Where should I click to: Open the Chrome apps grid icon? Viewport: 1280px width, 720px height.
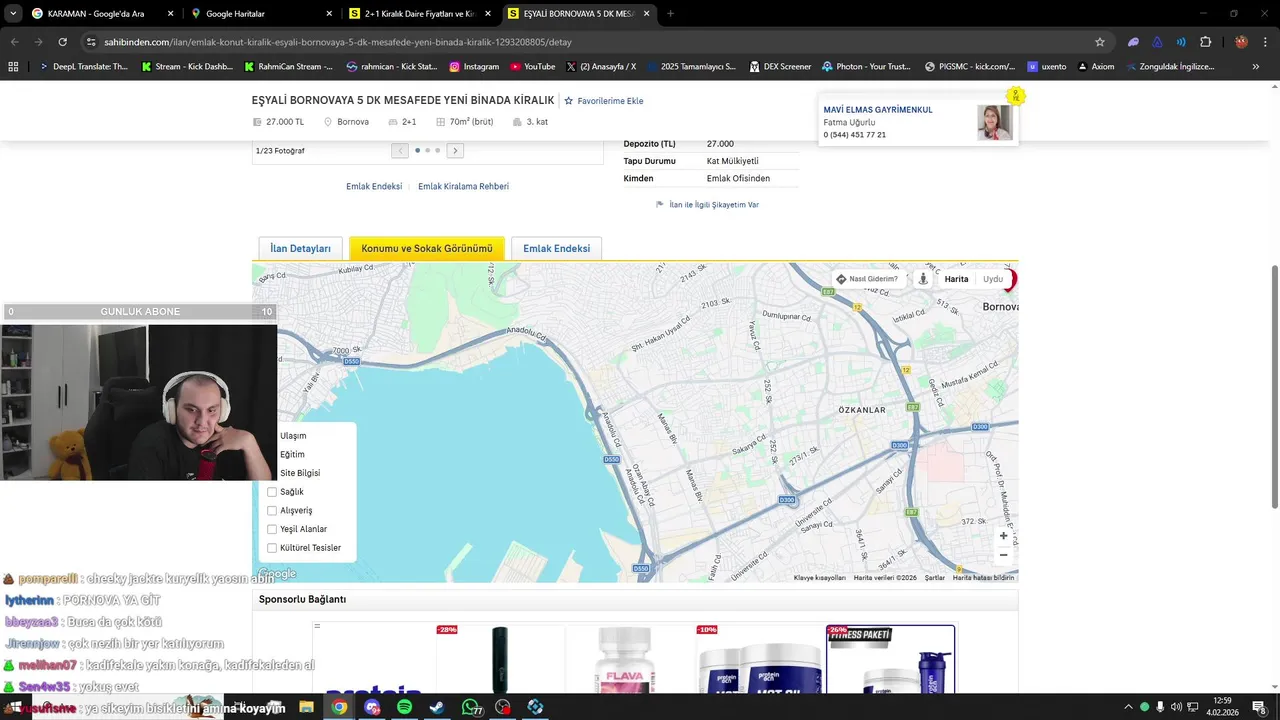click(13, 67)
